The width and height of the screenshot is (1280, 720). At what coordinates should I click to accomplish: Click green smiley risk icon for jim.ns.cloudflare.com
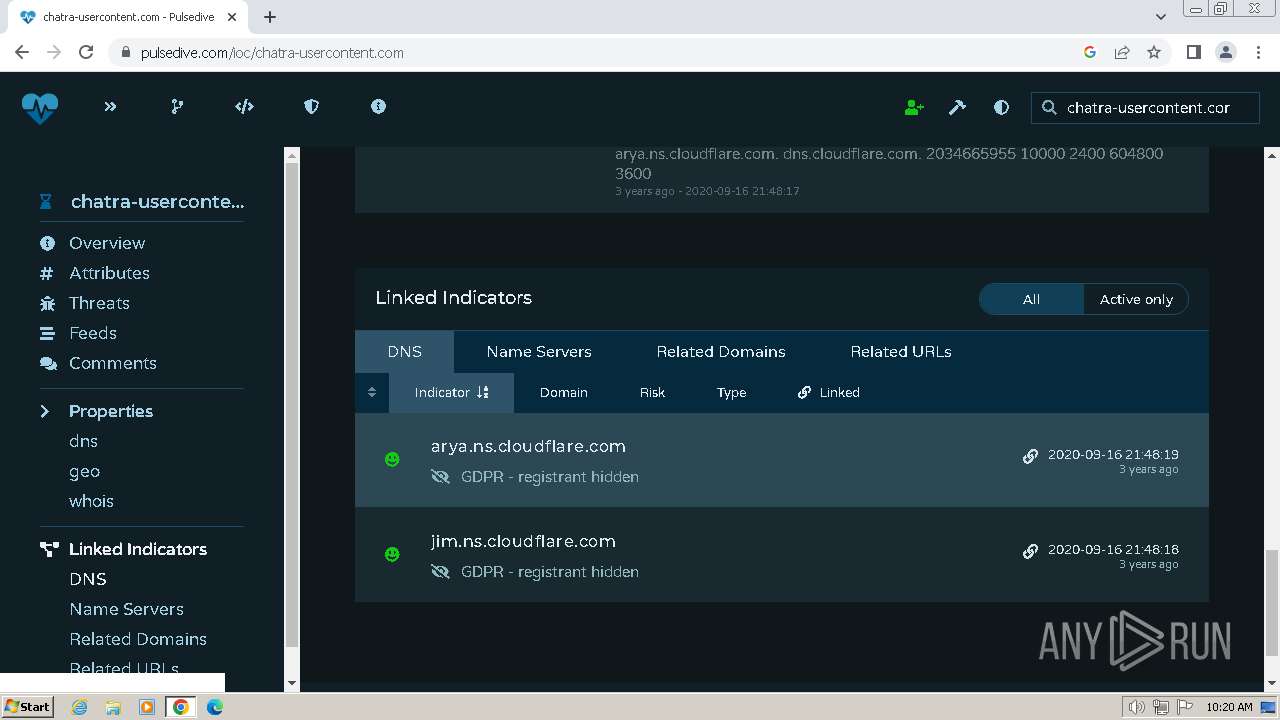coord(392,554)
